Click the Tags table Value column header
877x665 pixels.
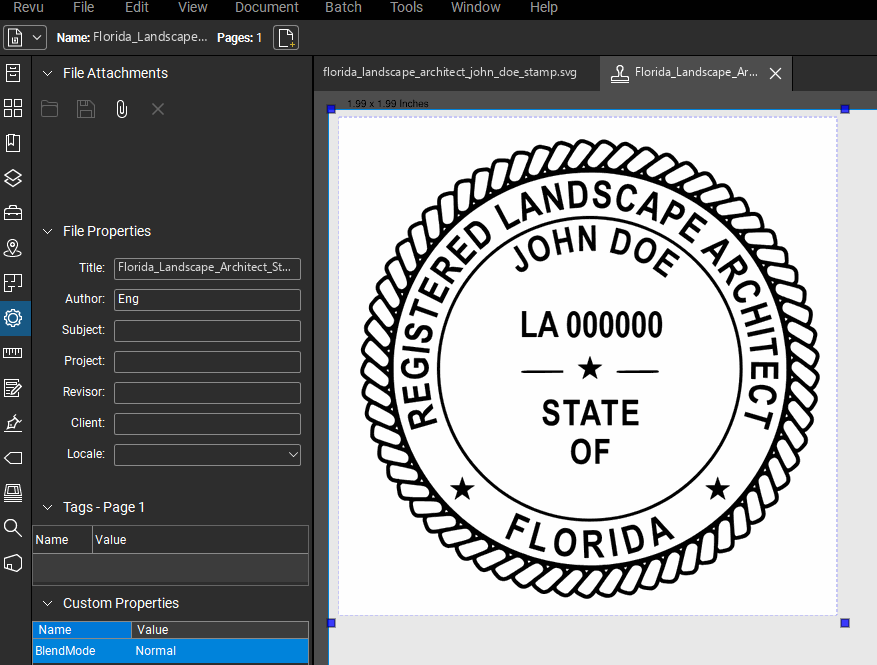(200, 540)
